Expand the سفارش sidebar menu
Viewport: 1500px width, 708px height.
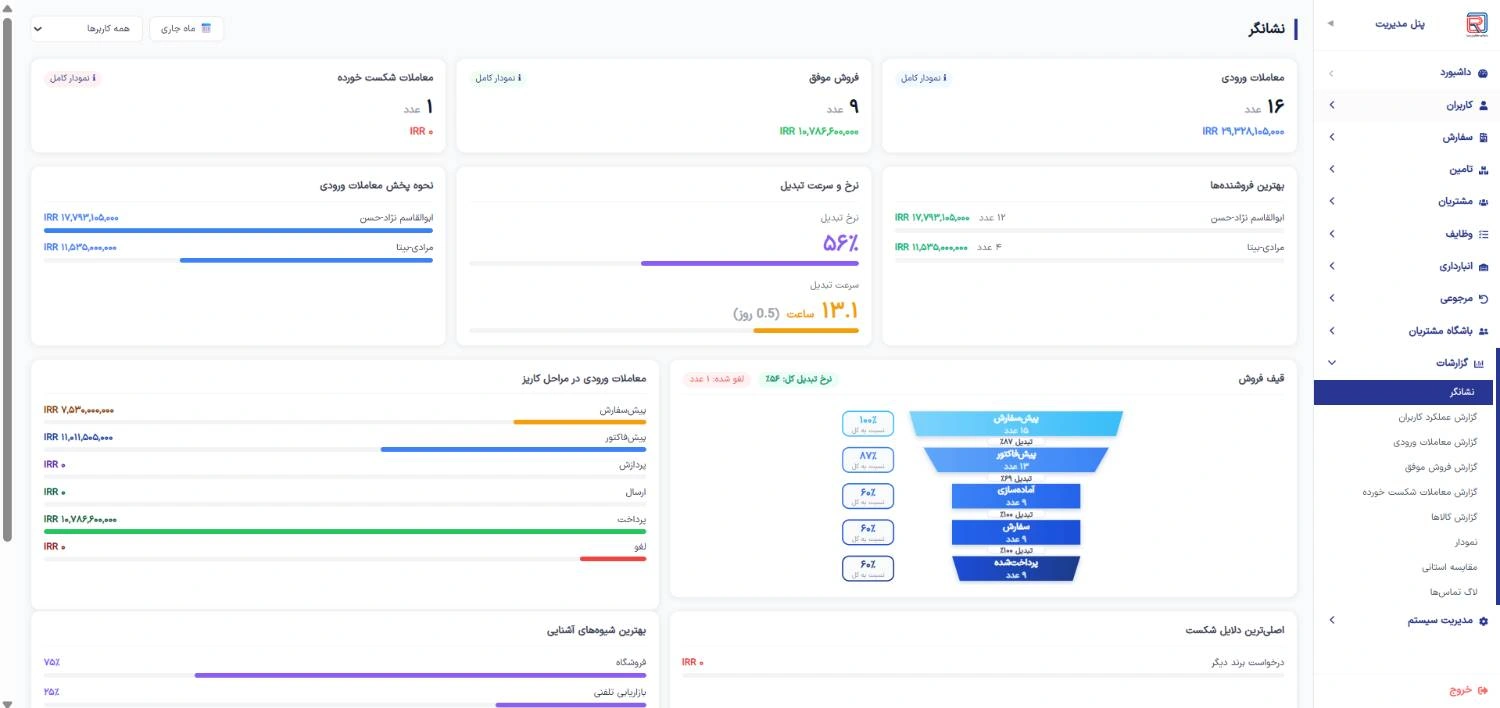pyautogui.click(x=1407, y=137)
